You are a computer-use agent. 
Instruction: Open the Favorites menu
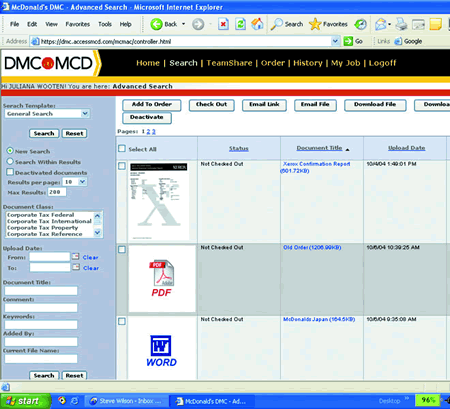(78, 24)
